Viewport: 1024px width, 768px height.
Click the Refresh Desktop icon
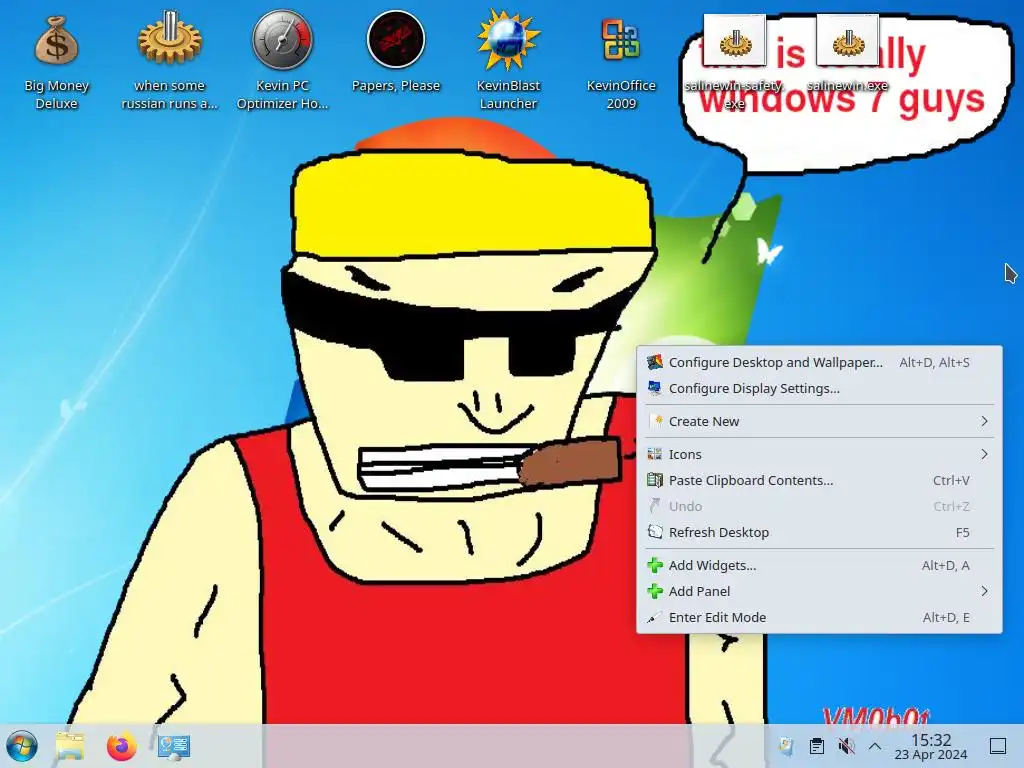coord(654,532)
